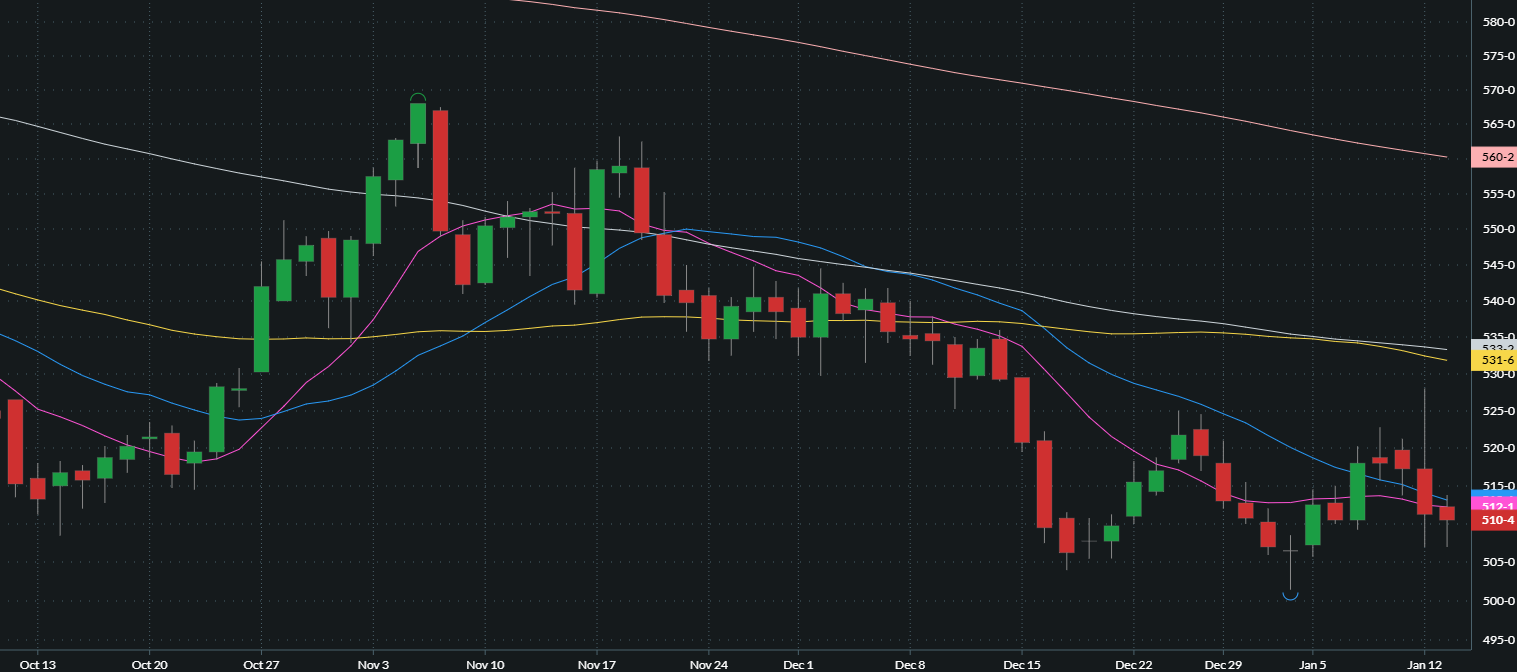Click the last red candle on the chart

point(1446,513)
